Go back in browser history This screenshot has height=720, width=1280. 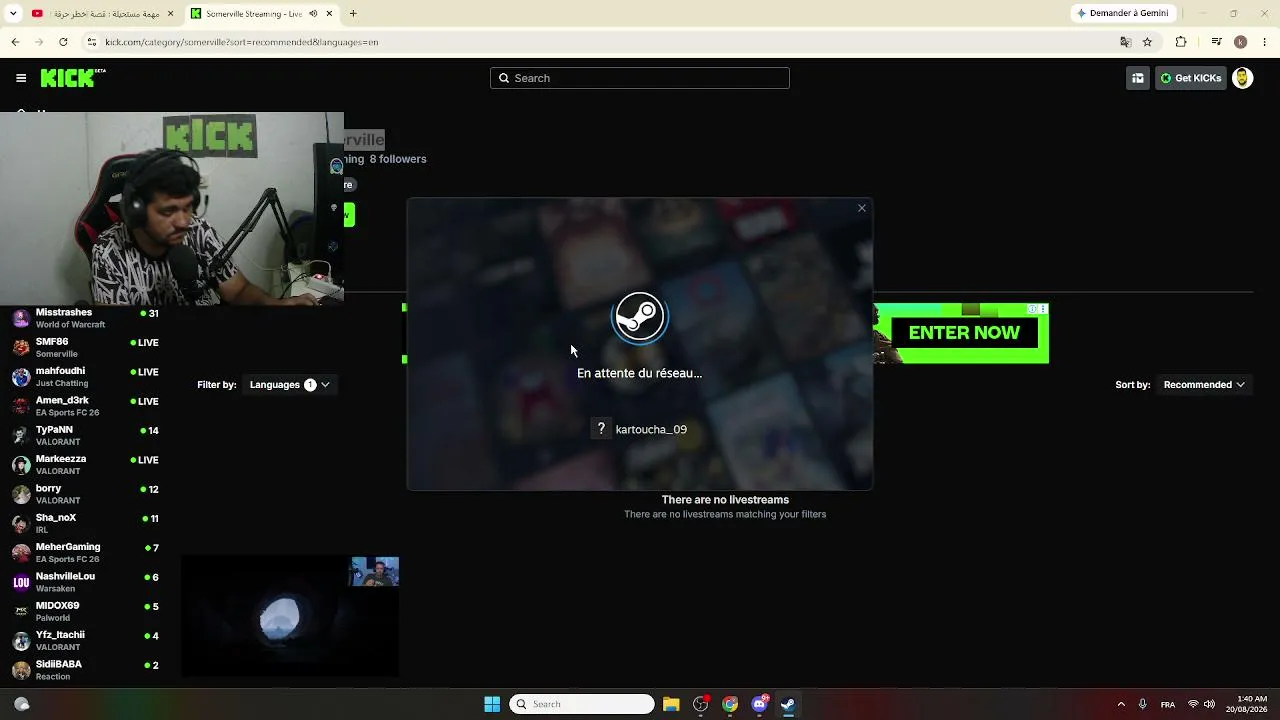click(15, 42)
